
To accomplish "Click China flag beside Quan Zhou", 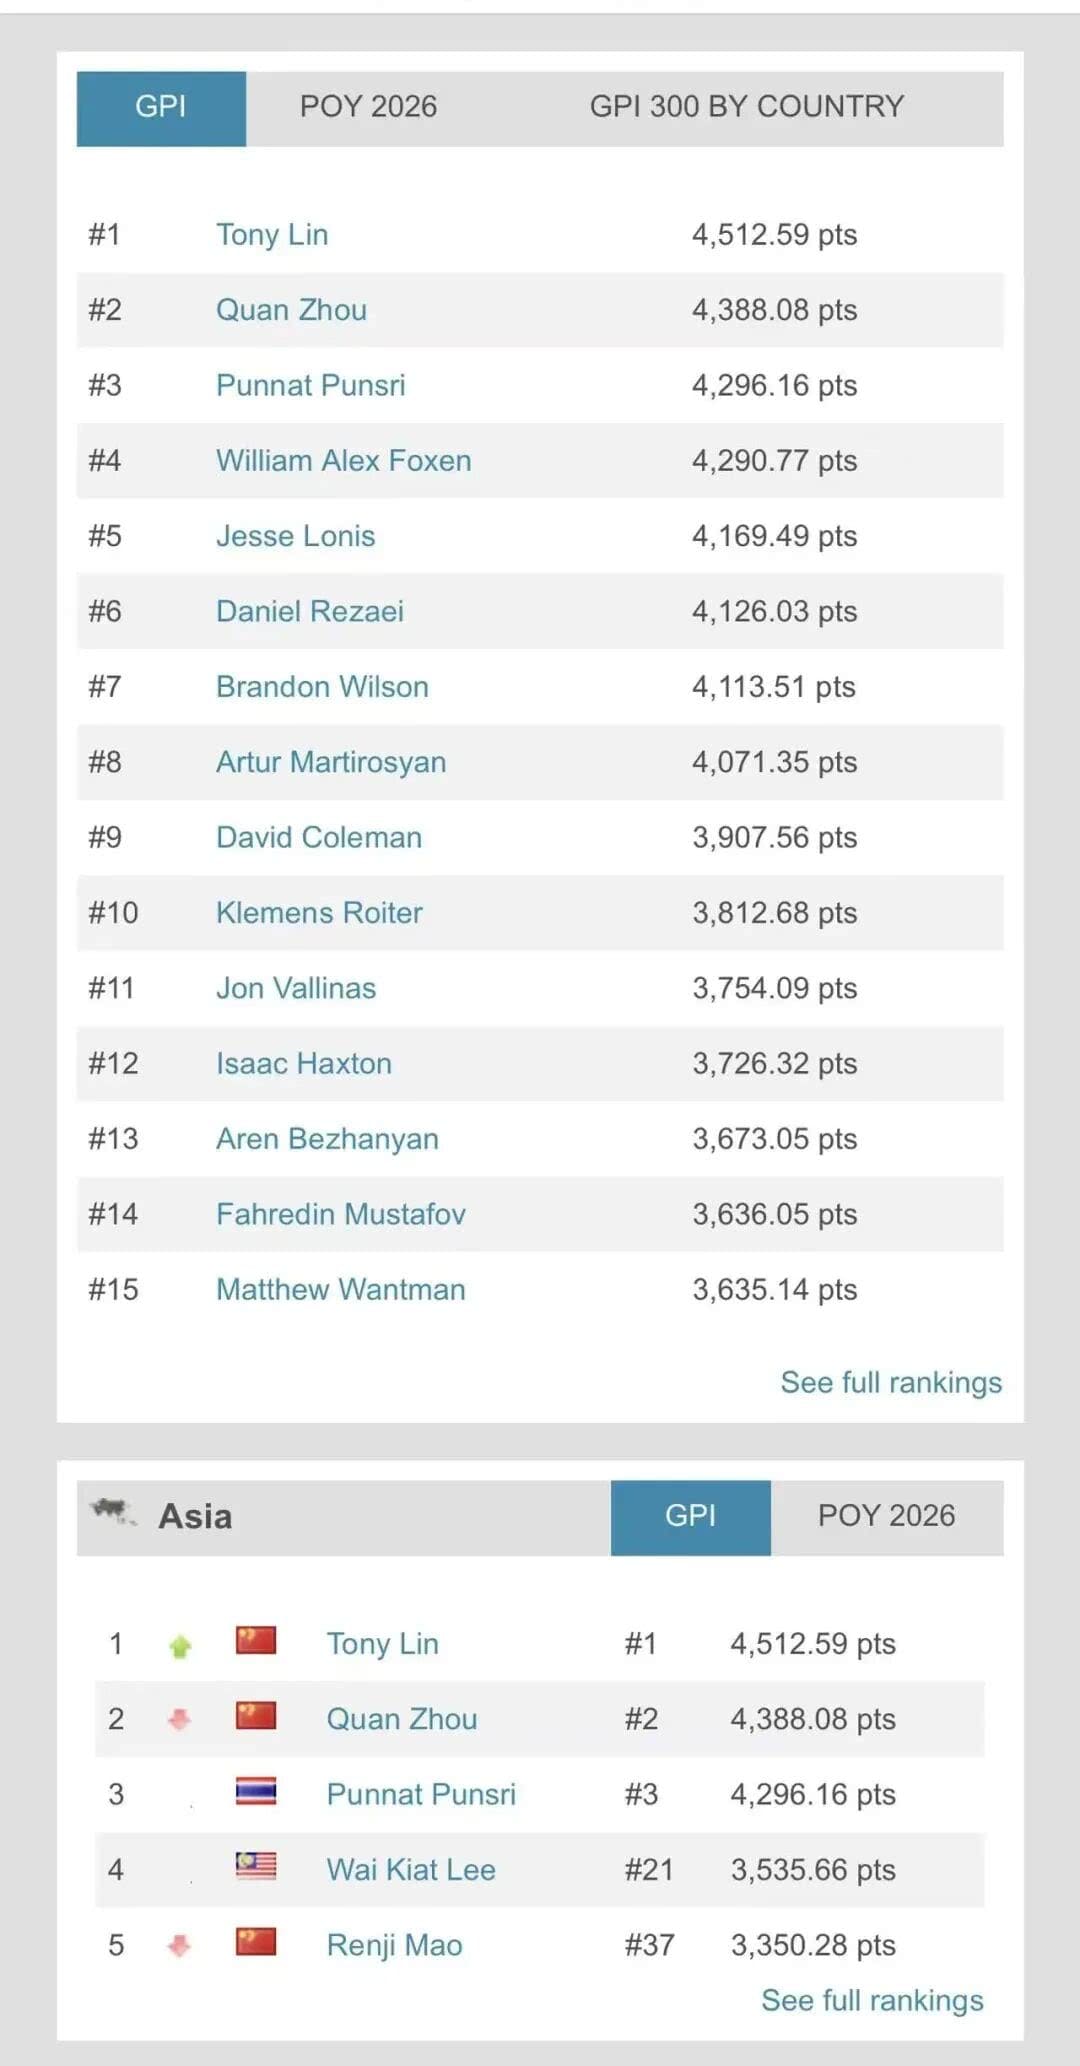I will click(256, 1716).
